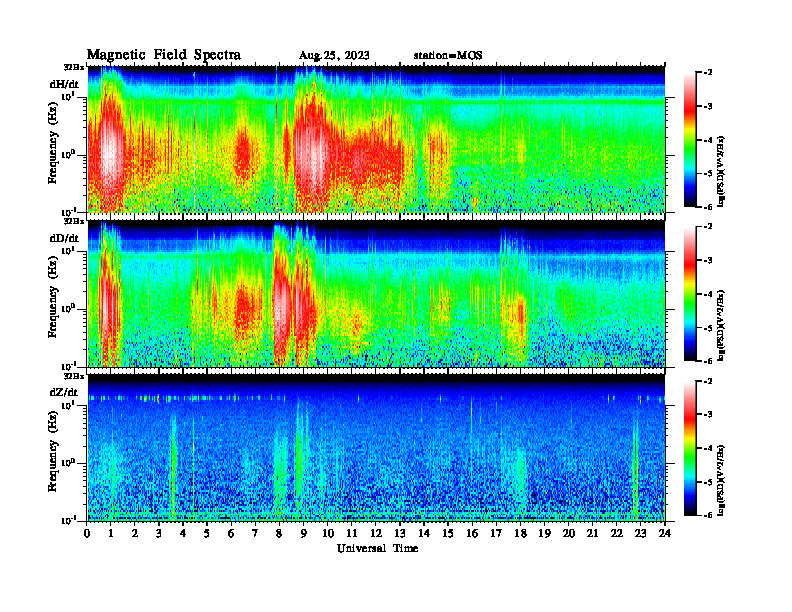
Task: Click the hour 13 tick label on the time axis
Action: pyautogui.click(x=400, y=533)
